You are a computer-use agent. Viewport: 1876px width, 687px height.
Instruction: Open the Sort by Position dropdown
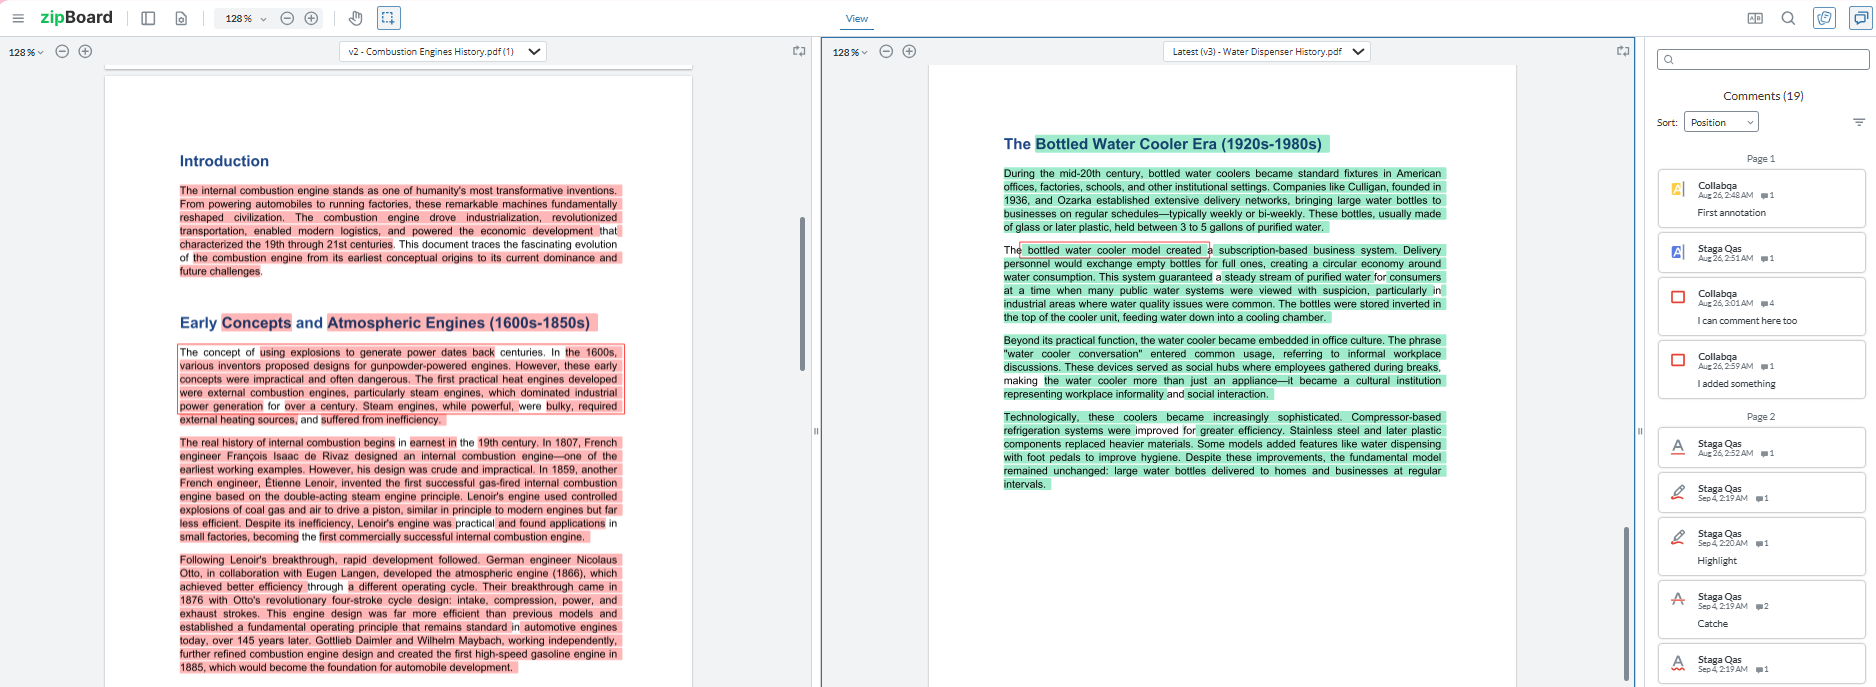[1721, 122]
